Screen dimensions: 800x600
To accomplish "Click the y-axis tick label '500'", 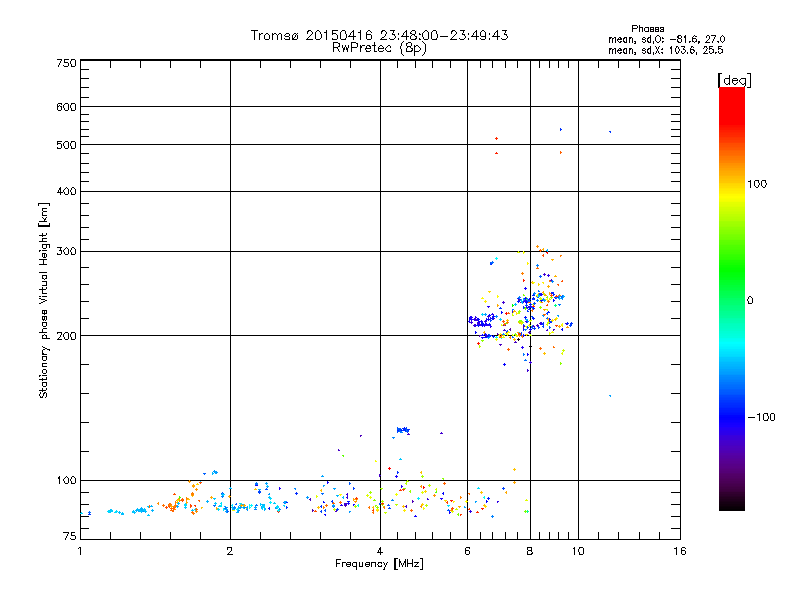I will point(66,145).
